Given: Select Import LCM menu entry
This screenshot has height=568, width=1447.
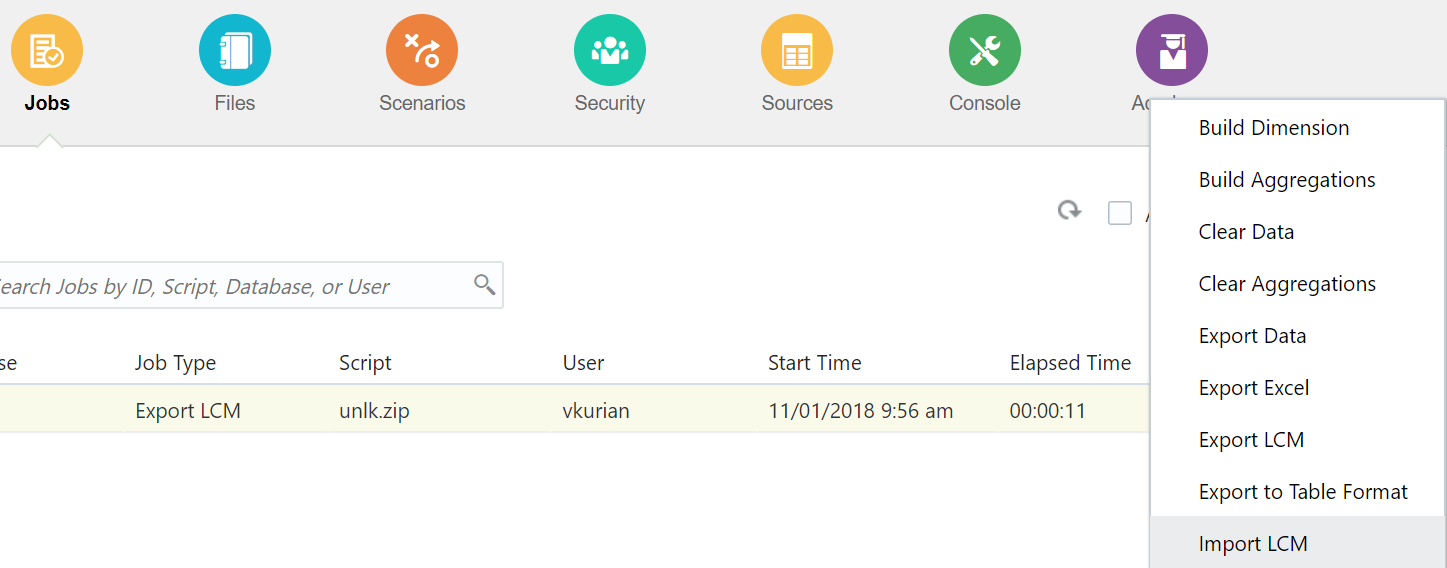Looking at the screenshot, I should pos(1253,544).
